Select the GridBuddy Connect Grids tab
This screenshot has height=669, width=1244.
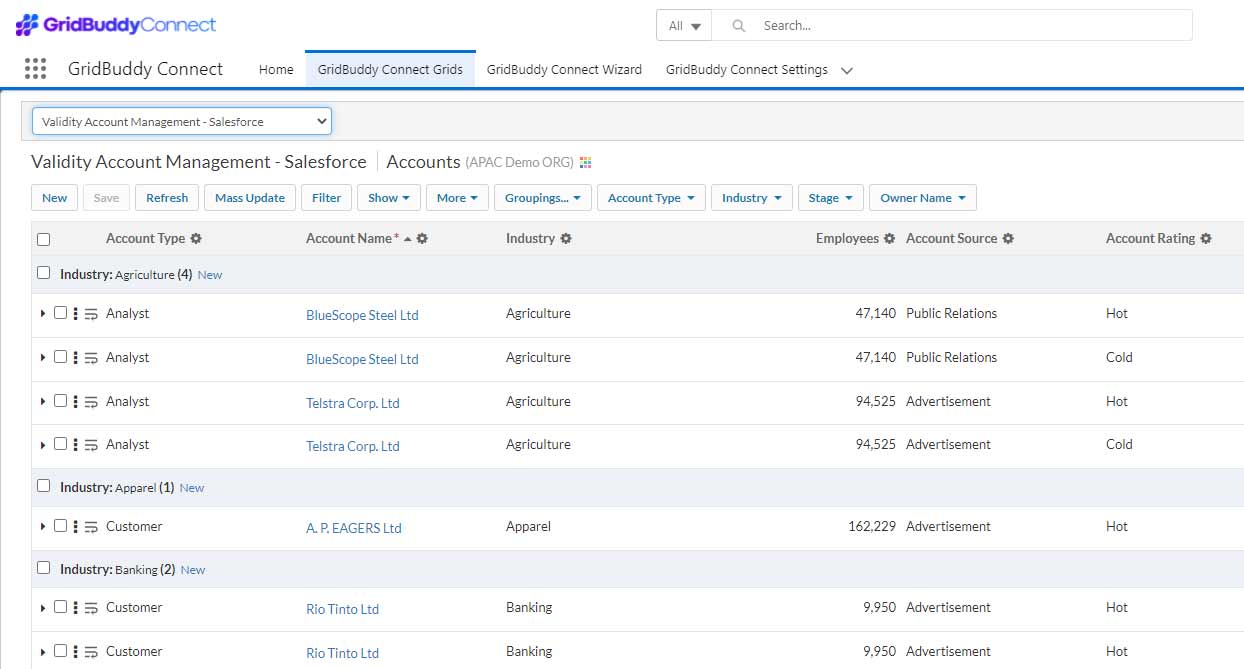(x=390, y=70)
